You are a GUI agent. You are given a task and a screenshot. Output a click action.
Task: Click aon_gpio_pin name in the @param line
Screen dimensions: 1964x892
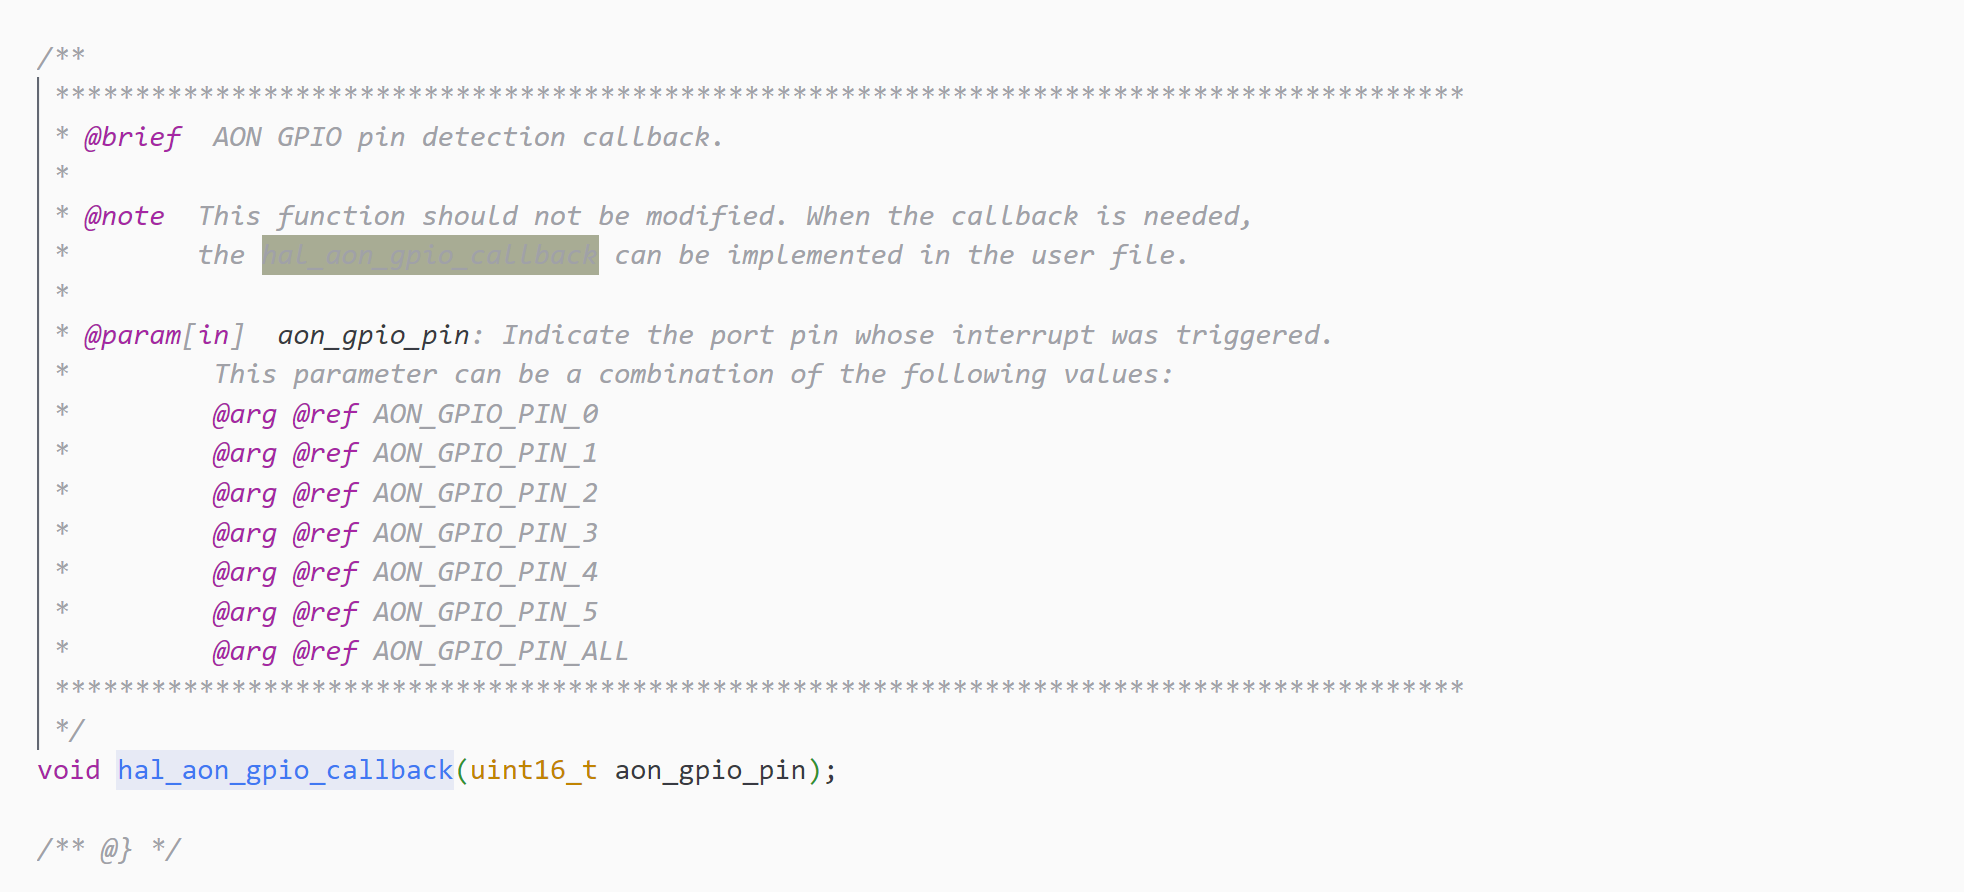click(x=373, y=335)
